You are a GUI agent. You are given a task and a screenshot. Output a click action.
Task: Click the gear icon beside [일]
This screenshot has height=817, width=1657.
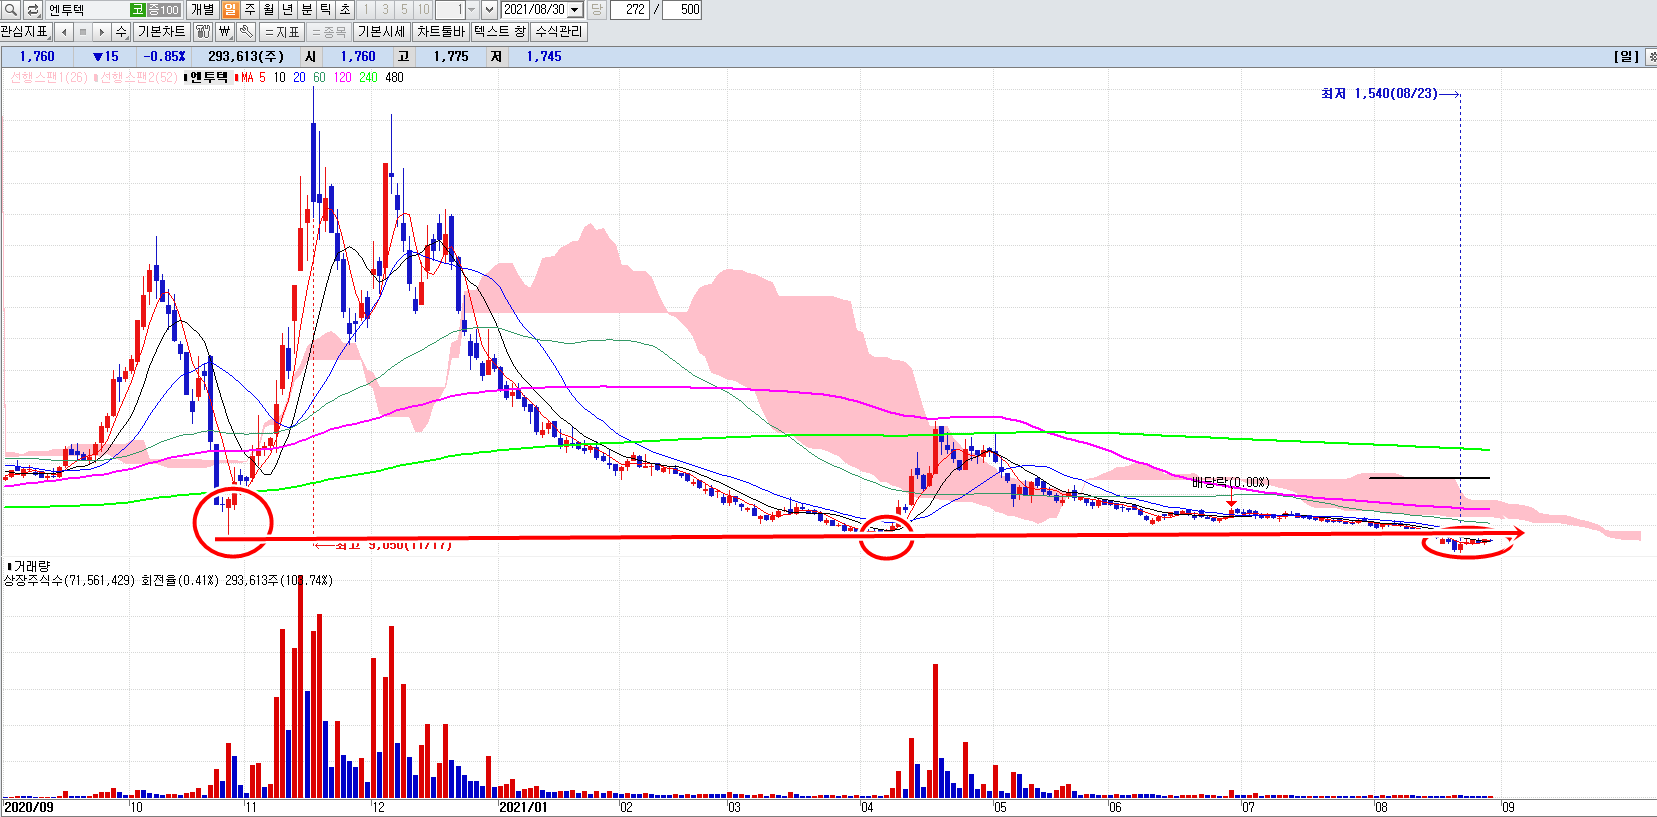click(x=1650, y=57)
